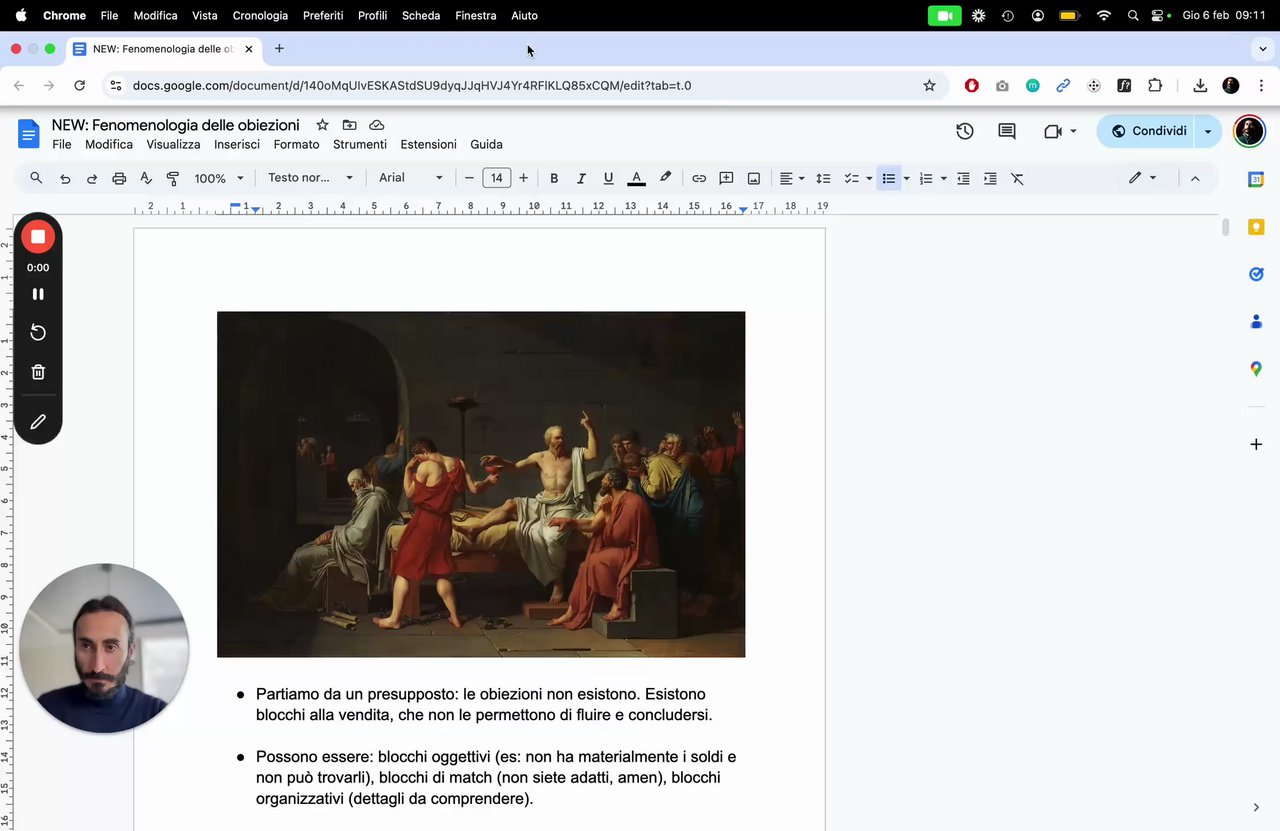
Task: Add a comment from the toolbar
Action: tap(726, 178)
